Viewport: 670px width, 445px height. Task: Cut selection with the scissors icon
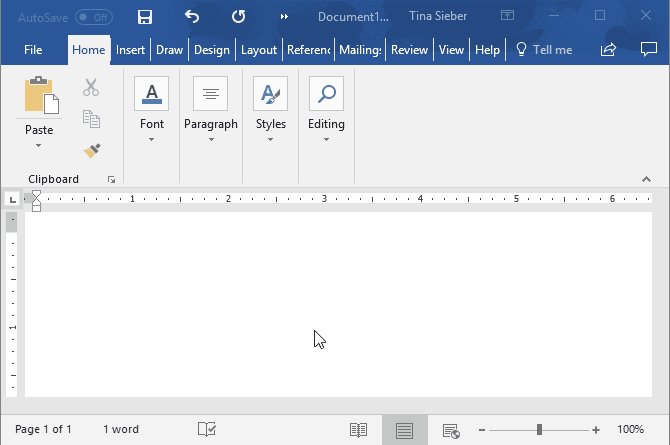click(92, 88)
